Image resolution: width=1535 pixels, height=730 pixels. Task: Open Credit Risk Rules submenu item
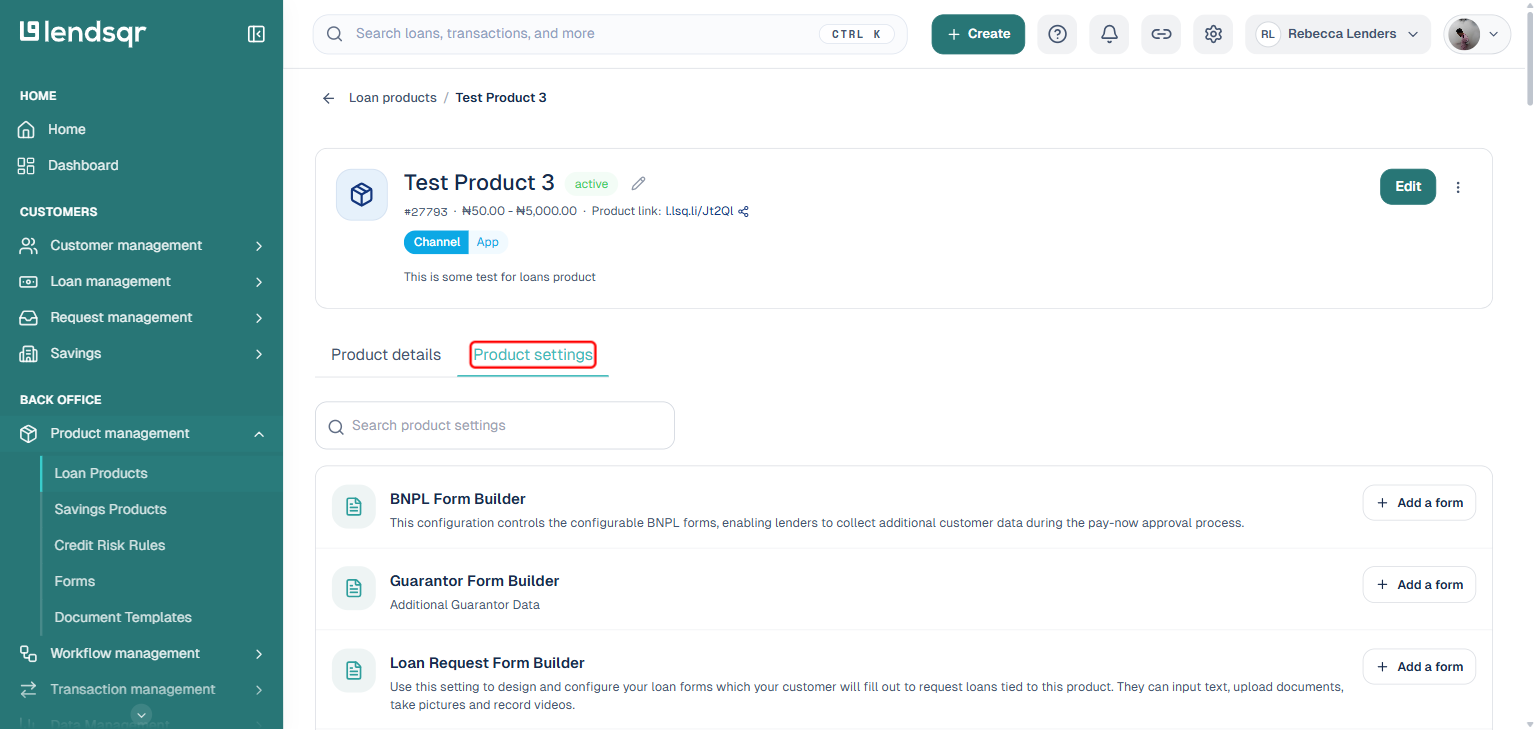(x=161, y=545)
